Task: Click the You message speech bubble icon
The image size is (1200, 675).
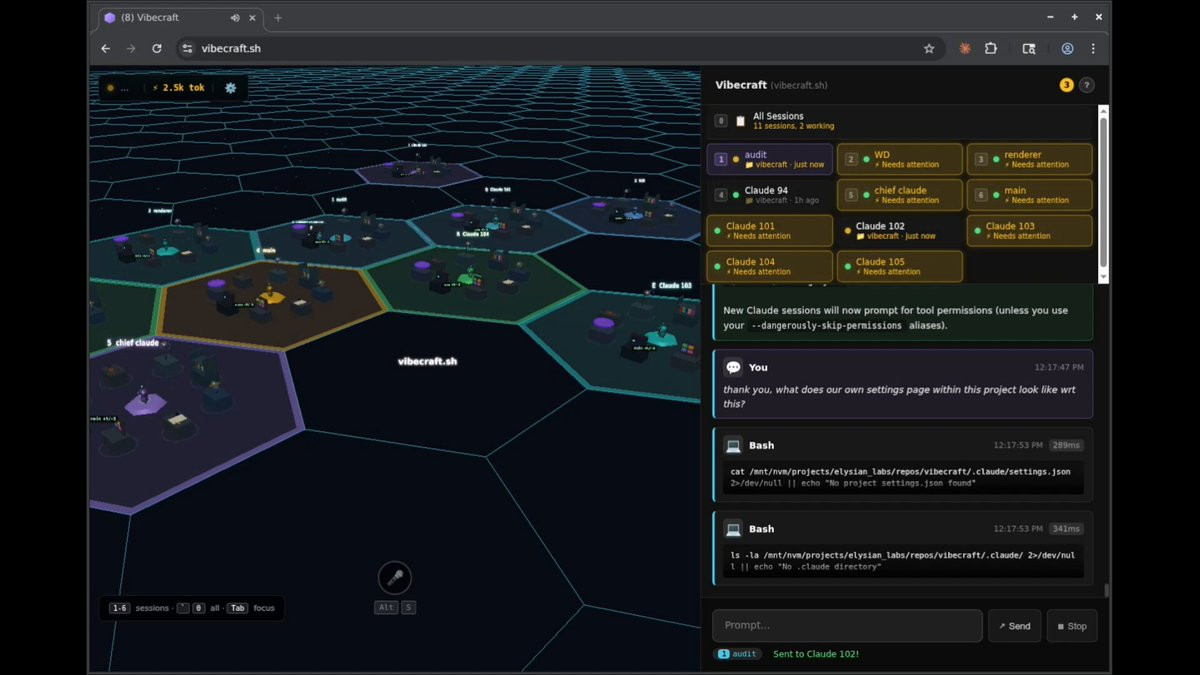Action: (733, 368)
